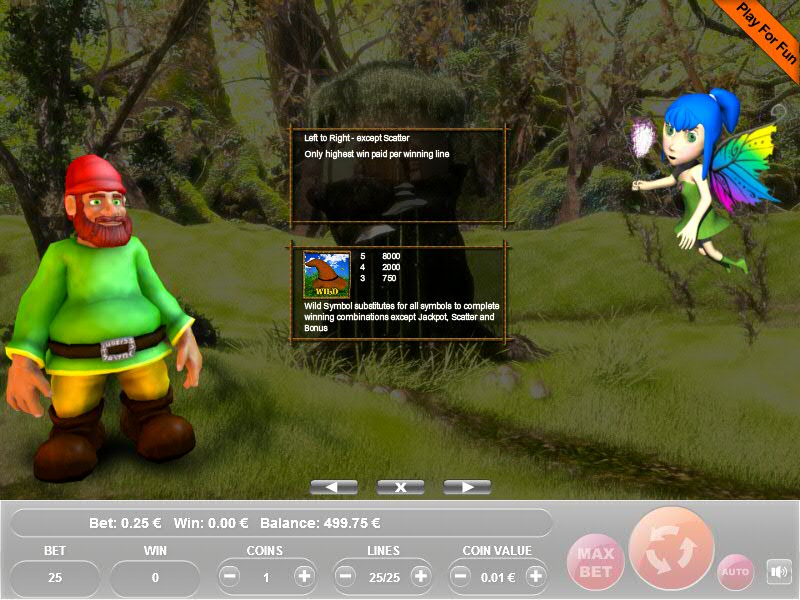
Task: Close the paytable info screen
Action: pyautogui.click(x=400, y=487)
